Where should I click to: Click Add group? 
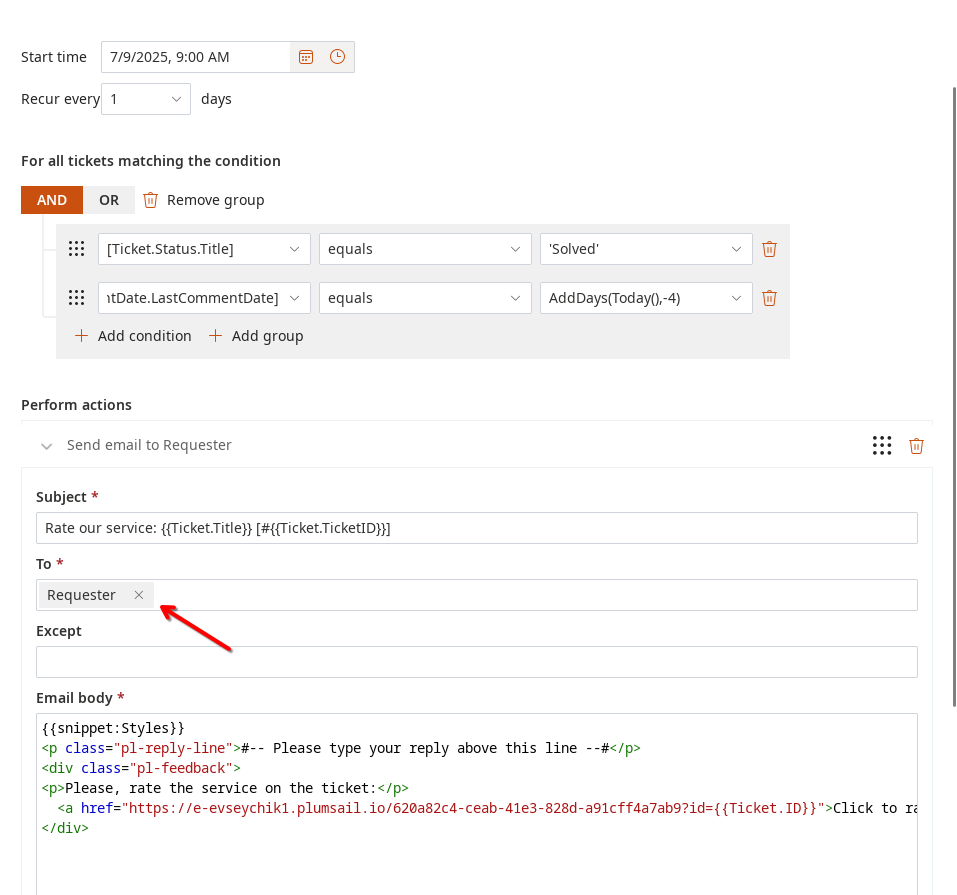257,336
